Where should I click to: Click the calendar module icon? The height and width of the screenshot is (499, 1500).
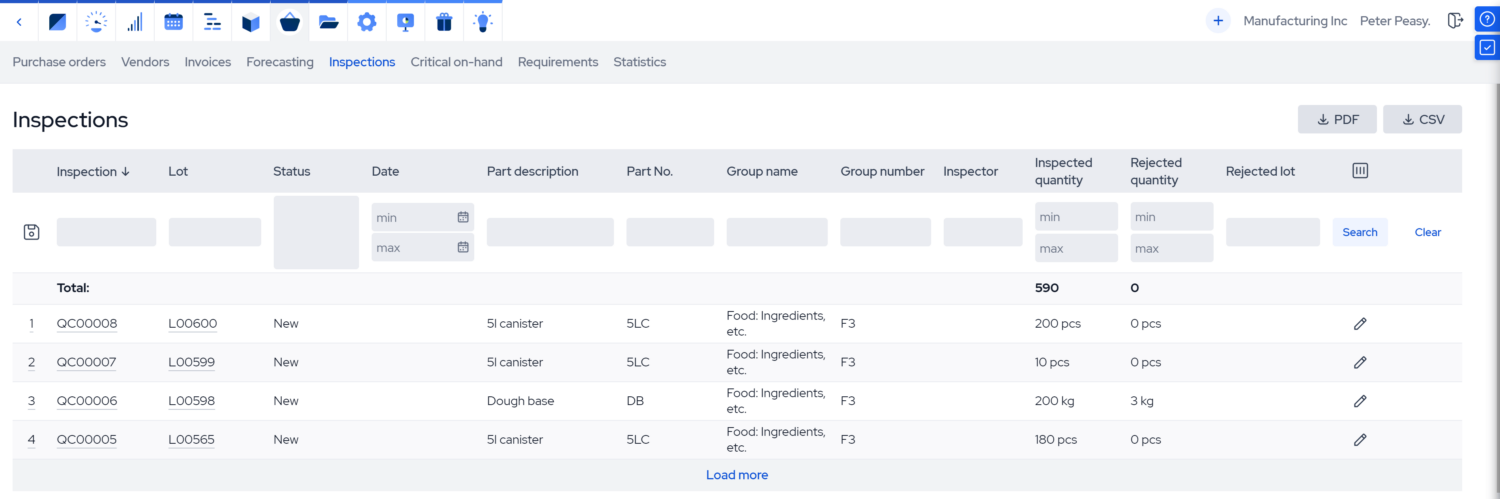pyautogui.click(x=173, y=21)
